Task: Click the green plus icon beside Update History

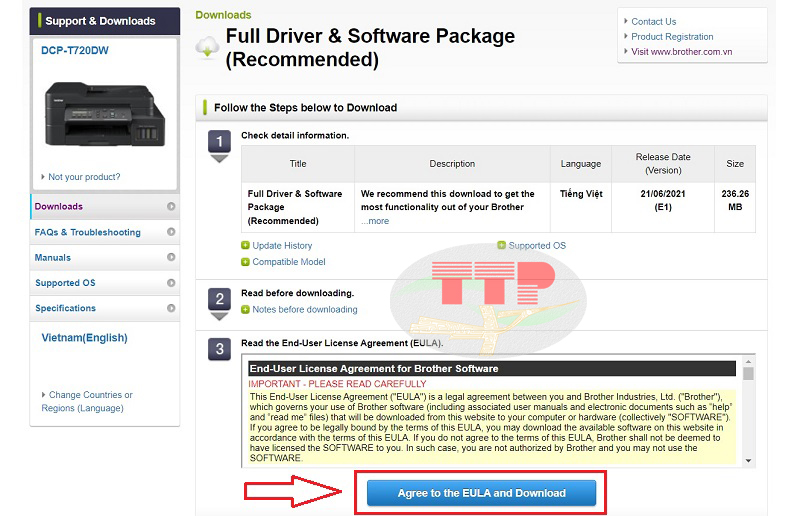Action: [245, 245]
